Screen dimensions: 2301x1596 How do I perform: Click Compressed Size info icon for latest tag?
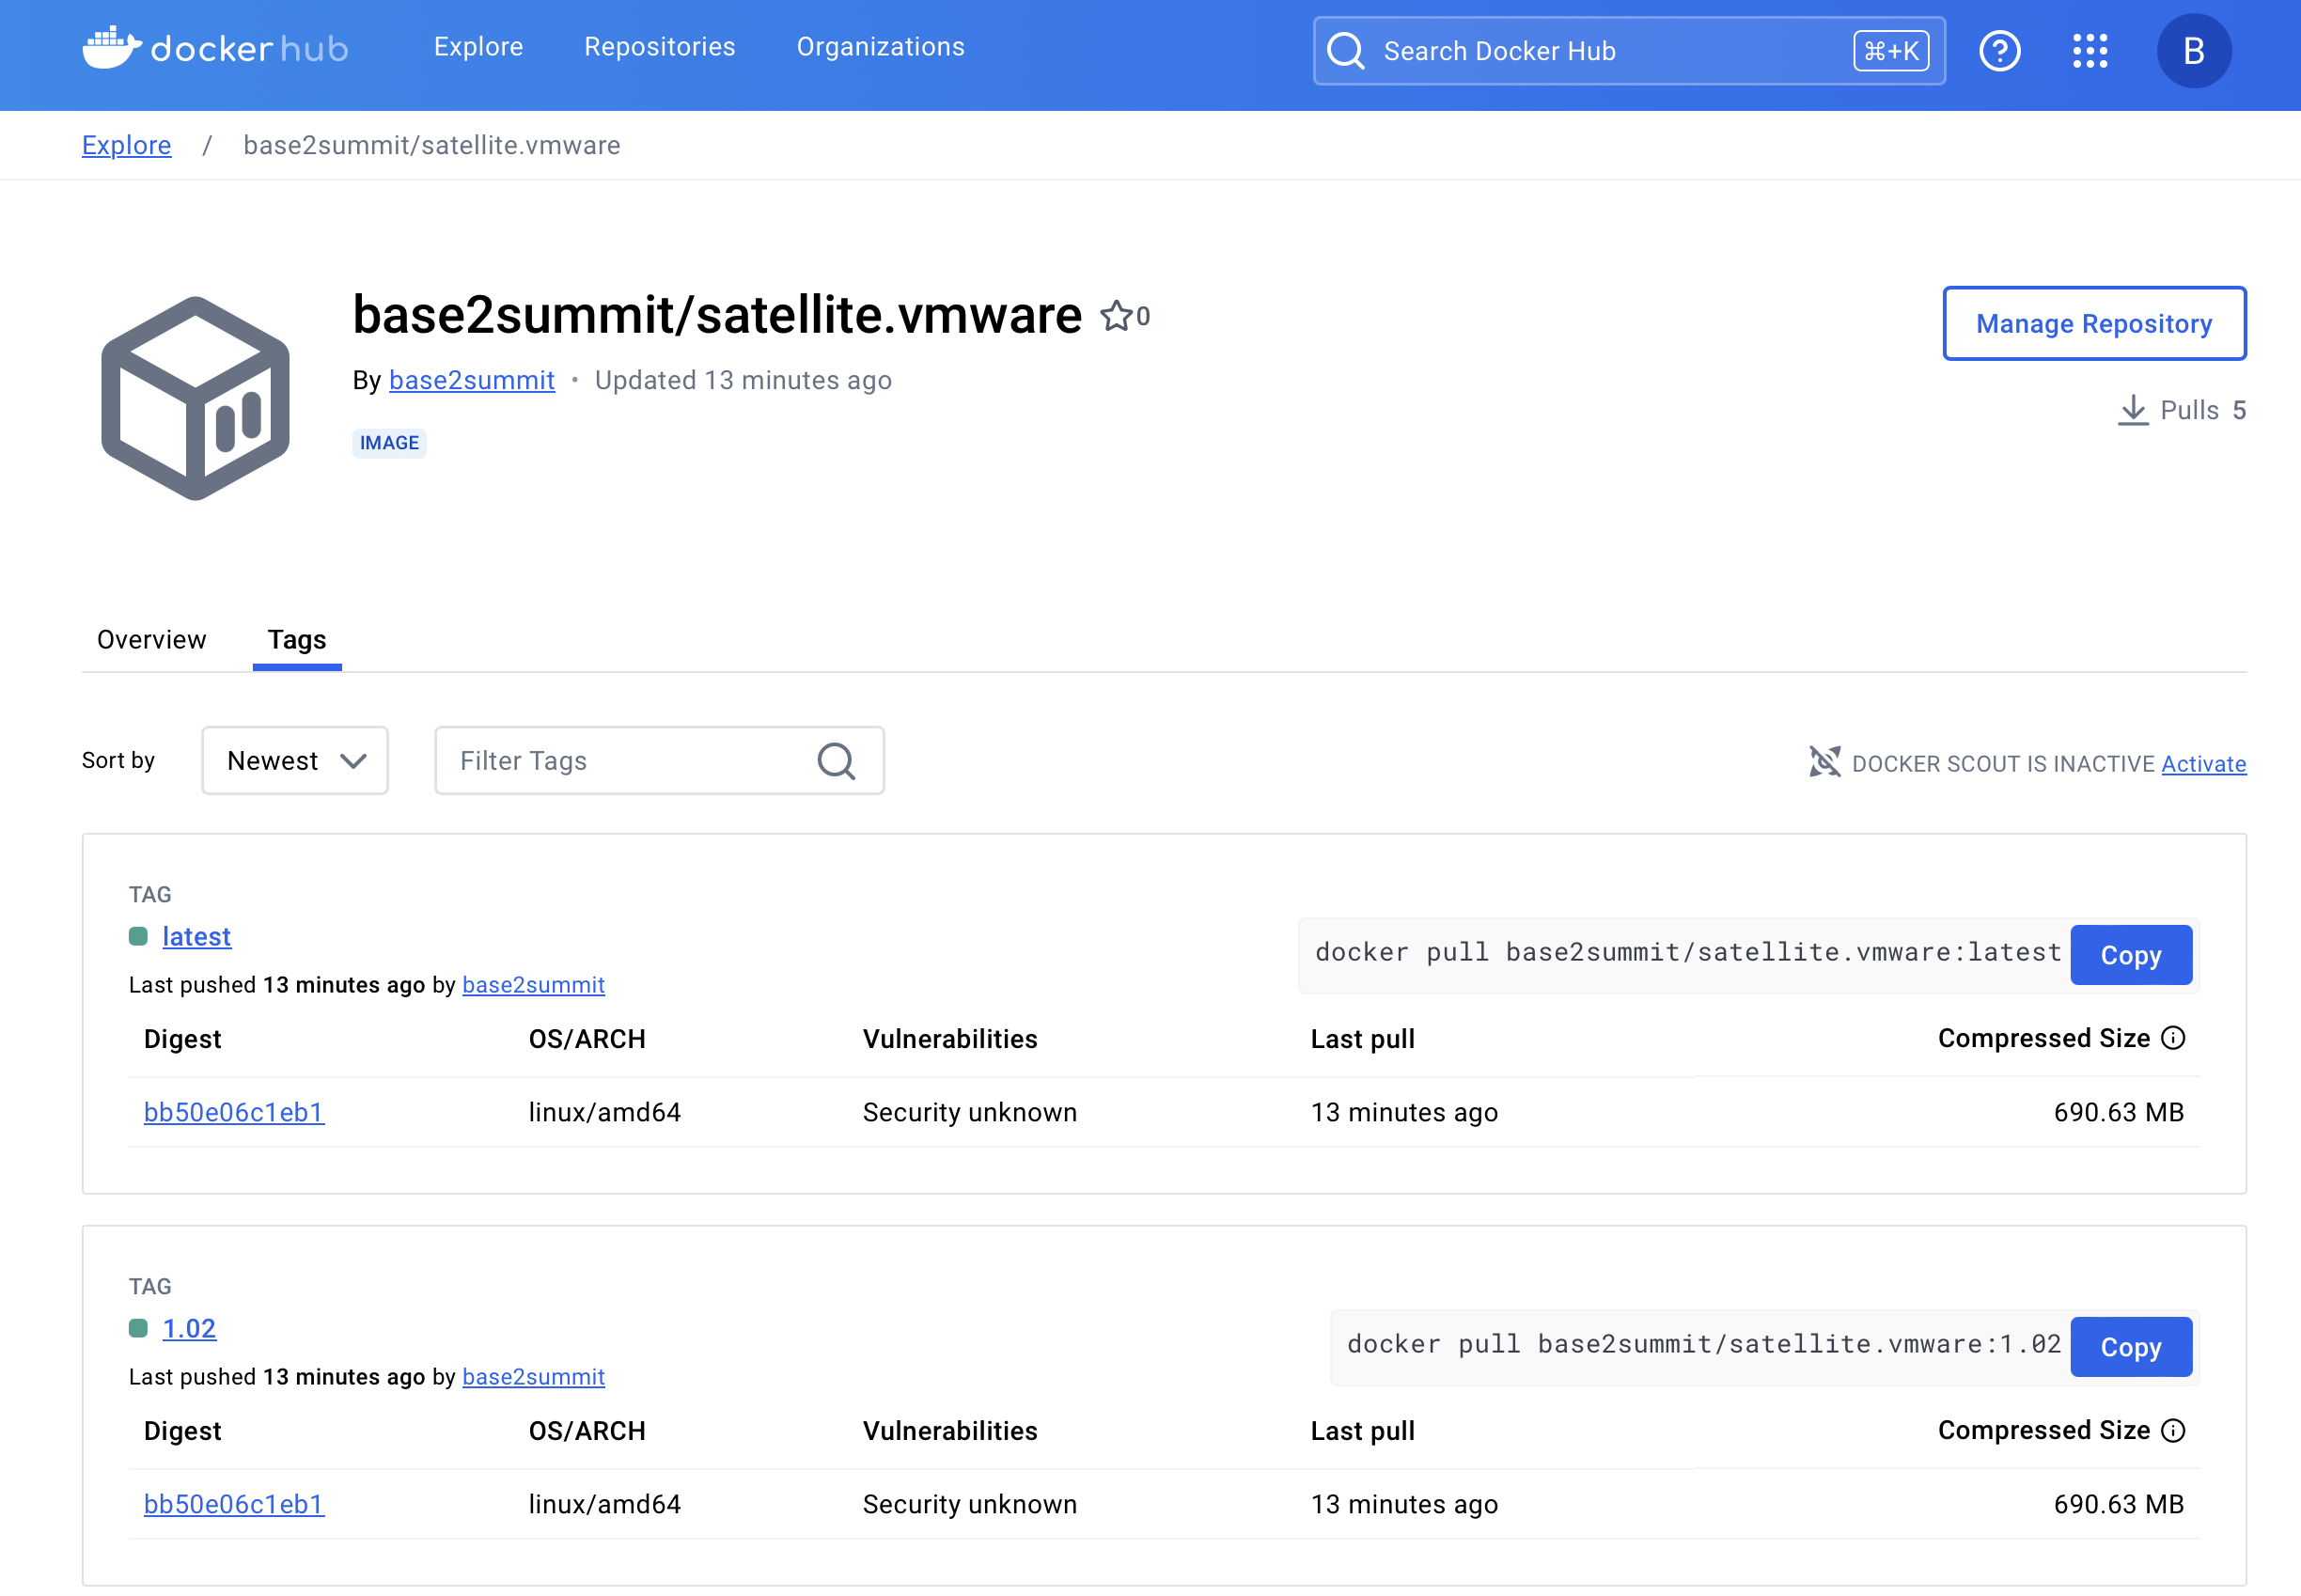(x=2173, y=1038)
